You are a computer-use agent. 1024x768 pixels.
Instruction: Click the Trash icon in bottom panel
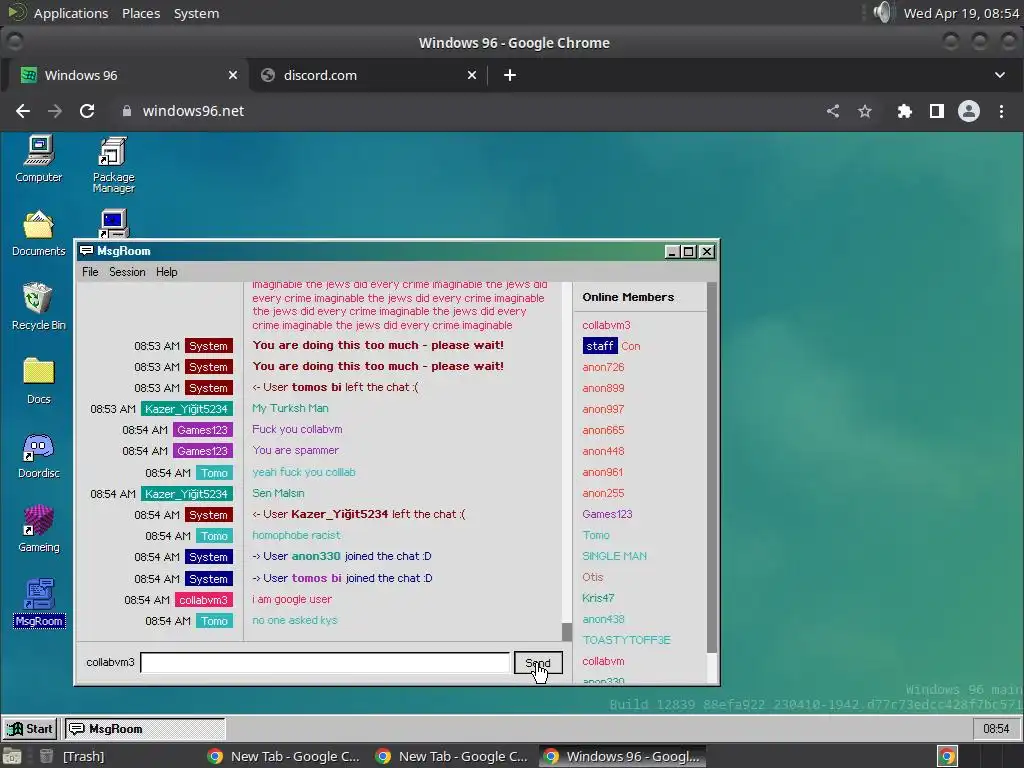tap(46, 756)
